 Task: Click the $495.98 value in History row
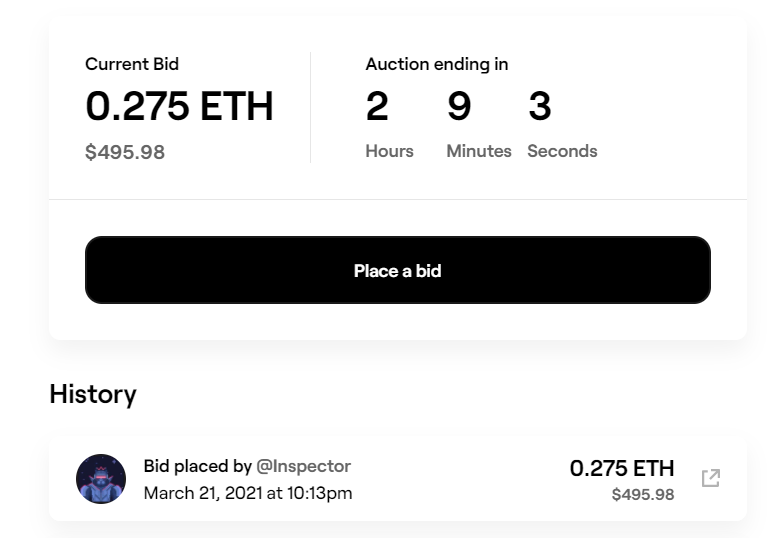(x=643, y=495)
